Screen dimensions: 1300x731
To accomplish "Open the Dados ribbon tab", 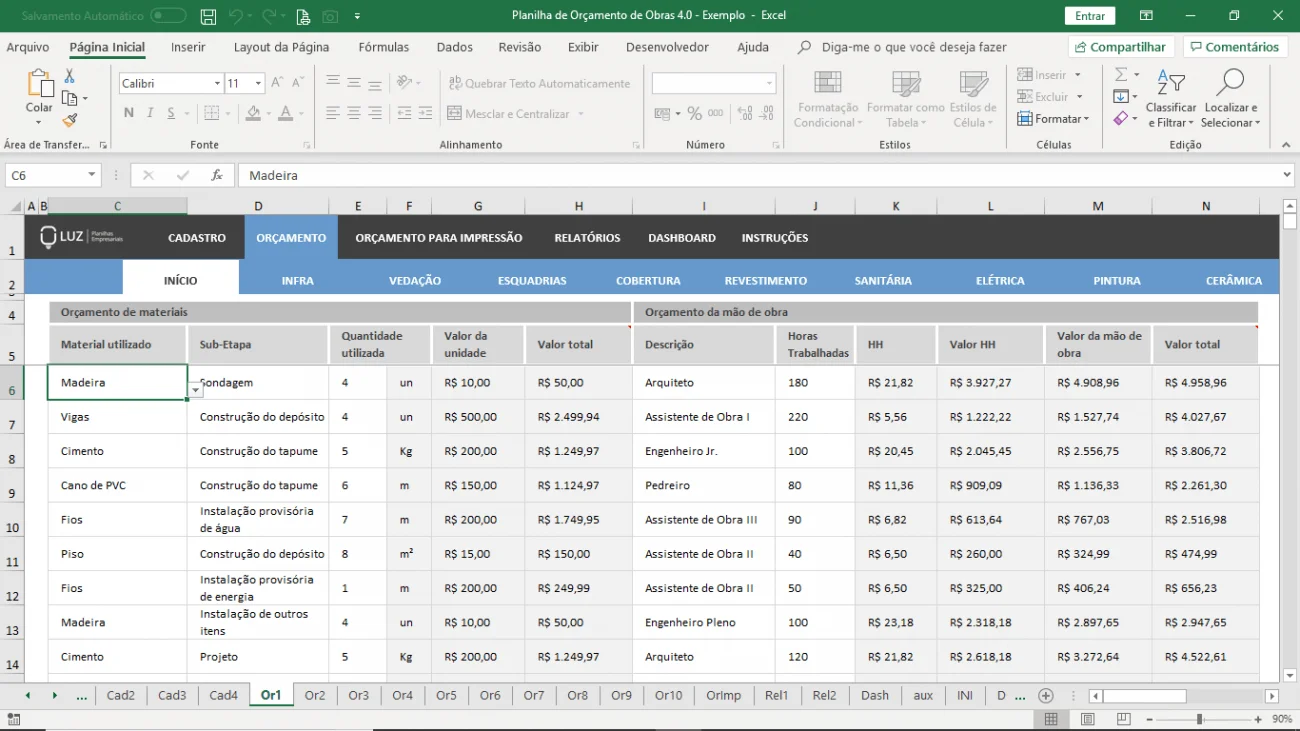I will click(x=455, y=47).
